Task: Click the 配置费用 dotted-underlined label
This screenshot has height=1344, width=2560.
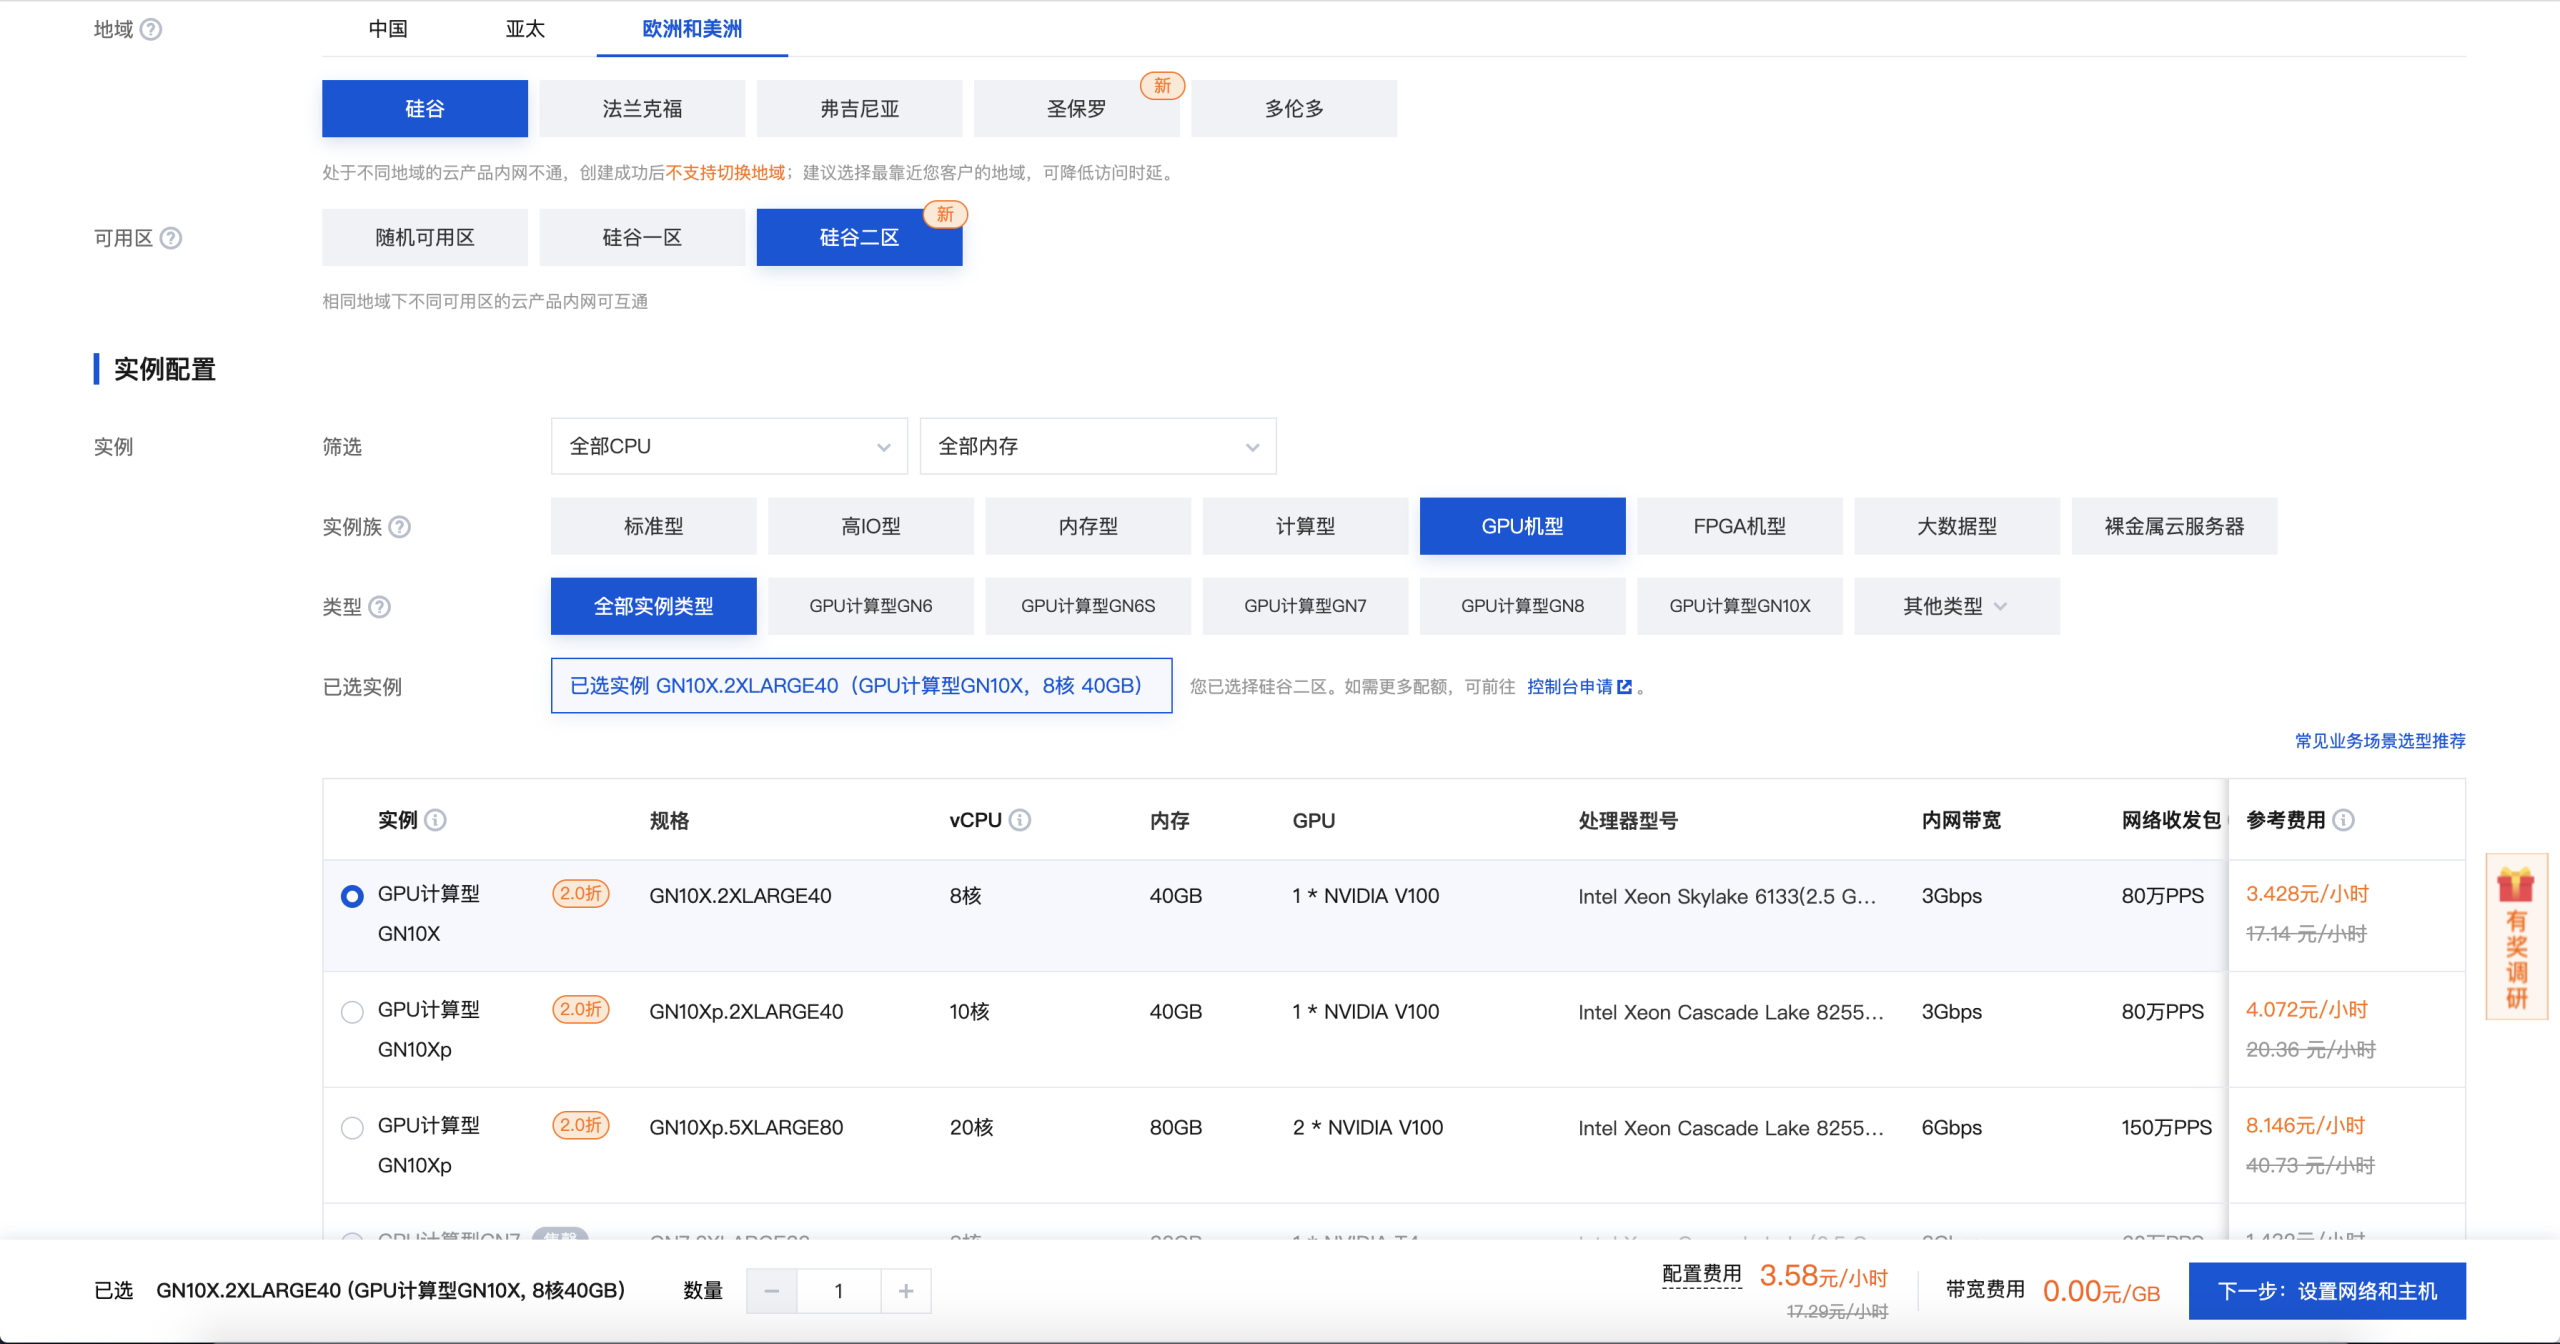Action: pos(1701,1274)
